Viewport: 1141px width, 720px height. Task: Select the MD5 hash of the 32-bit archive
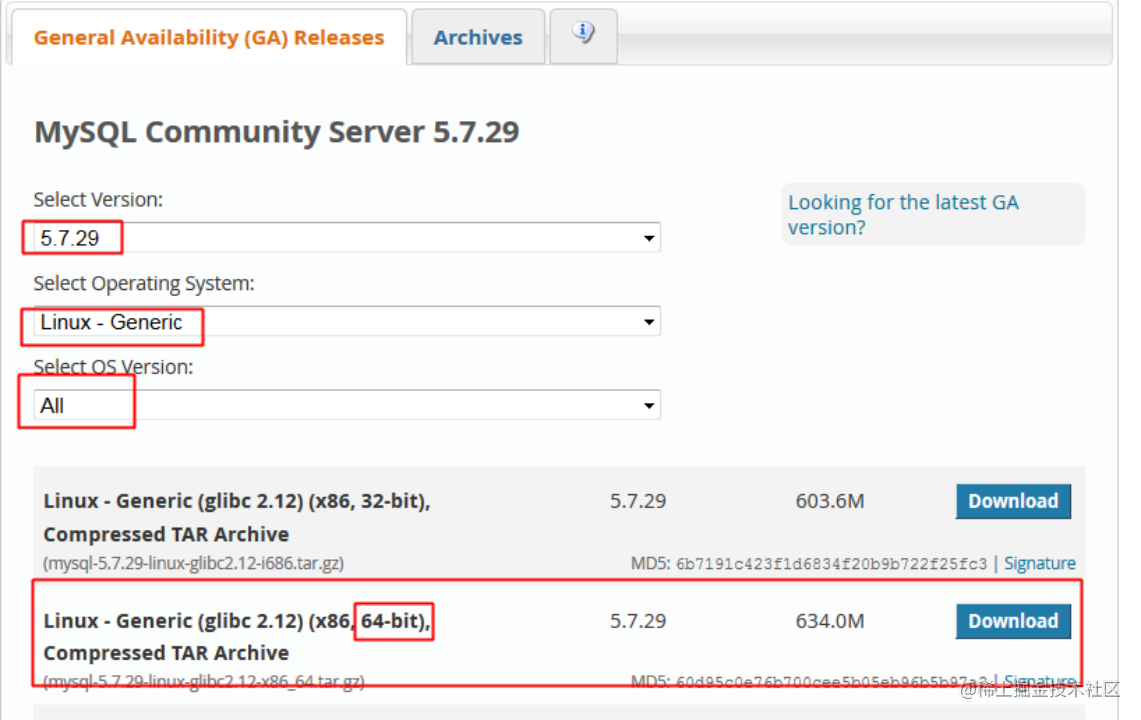pyautogui.click(x=831, y=564)
